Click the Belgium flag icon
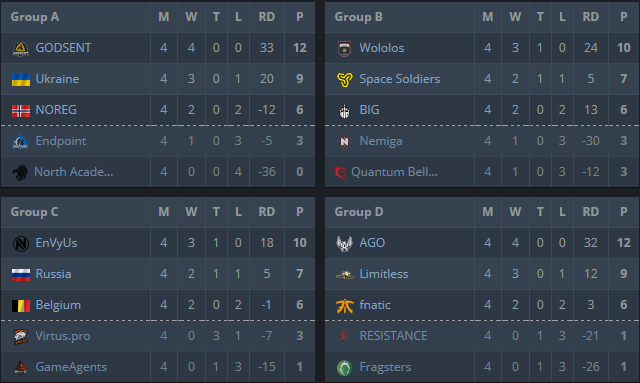 [x=21, y=305]
